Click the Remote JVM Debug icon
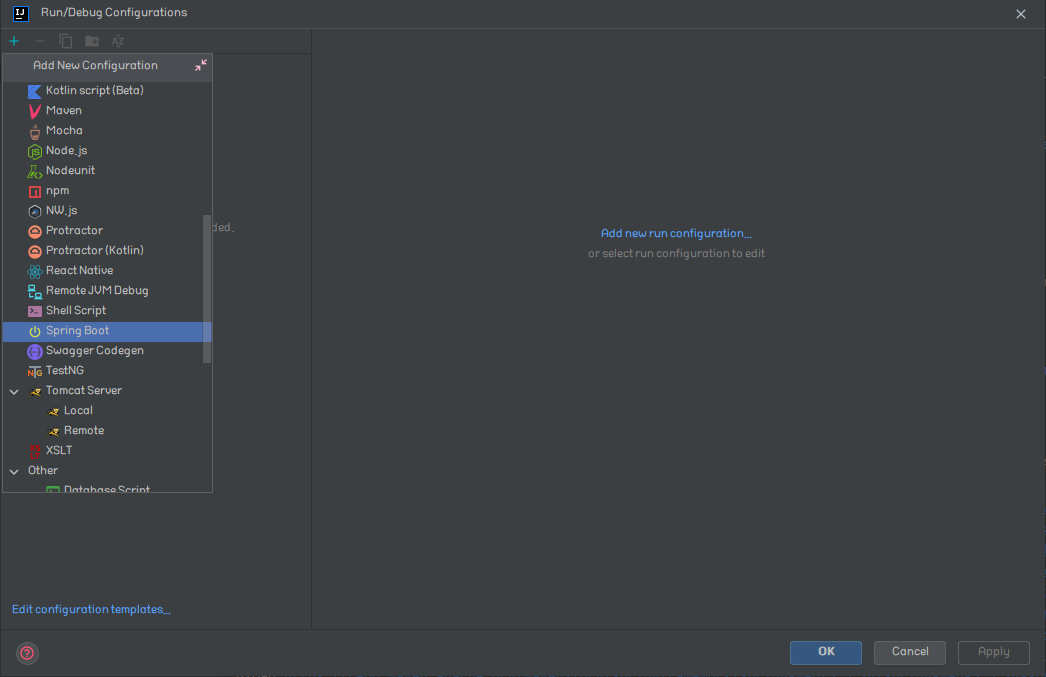 [35, 291]
